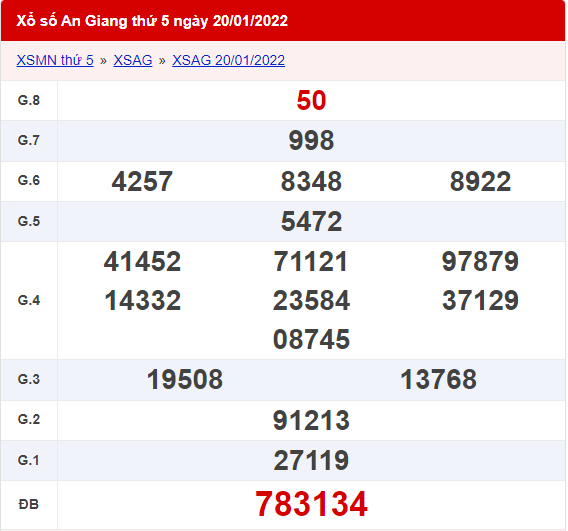Click the G.4 number 41452
The width and height of the screenshot is (568, 531).
coord(142,261)
